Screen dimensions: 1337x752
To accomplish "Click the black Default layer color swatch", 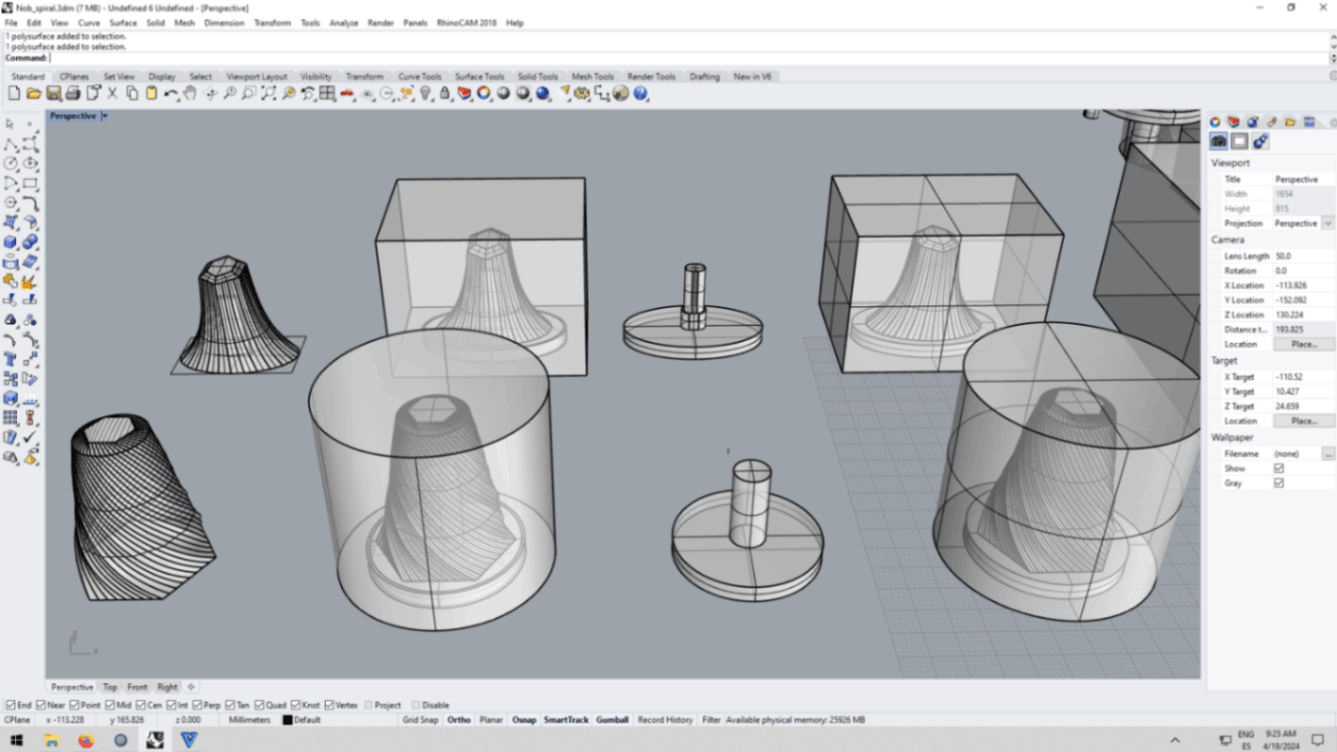I will [x=287, y=720].
